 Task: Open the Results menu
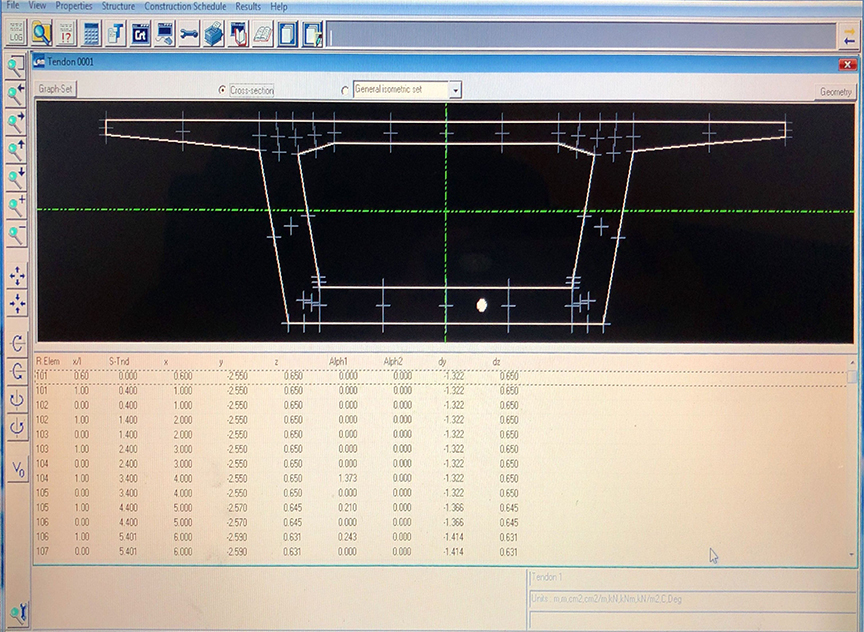point(248,6)
